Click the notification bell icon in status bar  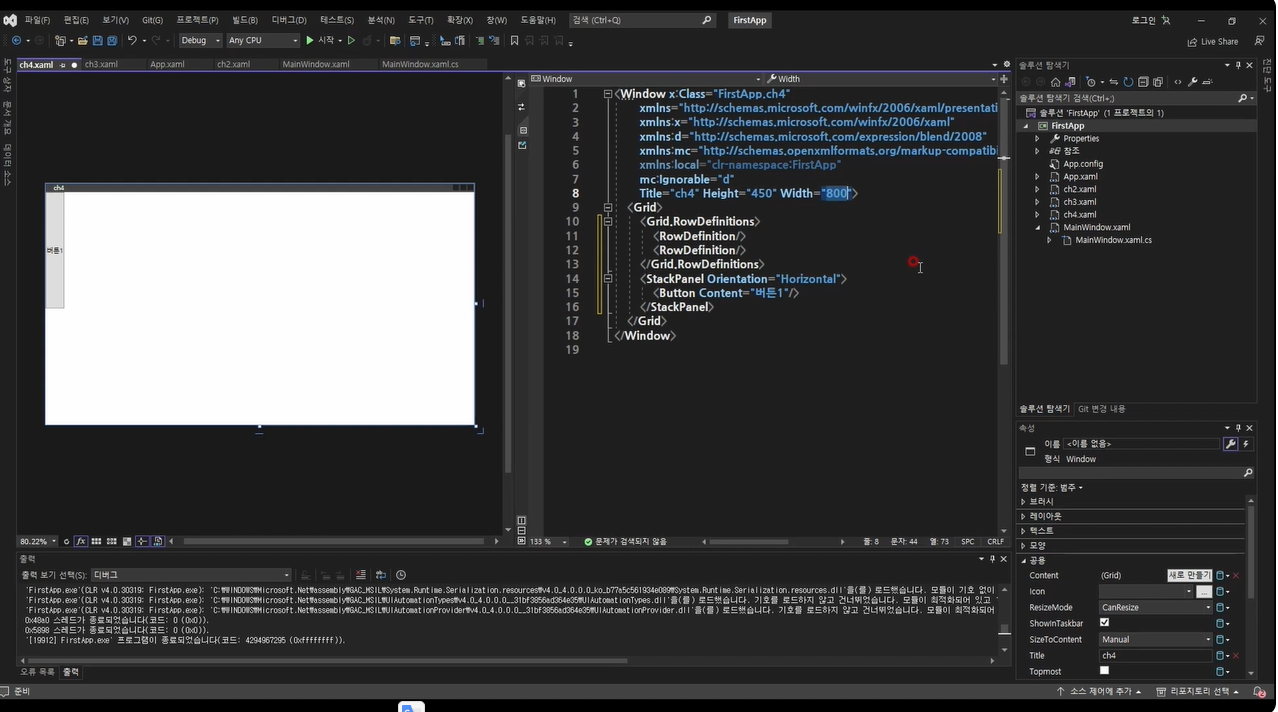pyautogui.click(x=1259, y=692)
